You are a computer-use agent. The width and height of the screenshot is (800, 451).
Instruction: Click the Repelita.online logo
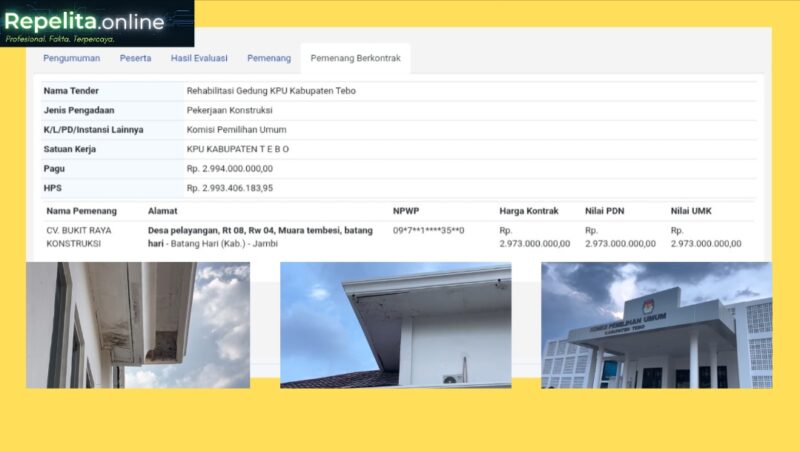point(97,23)
